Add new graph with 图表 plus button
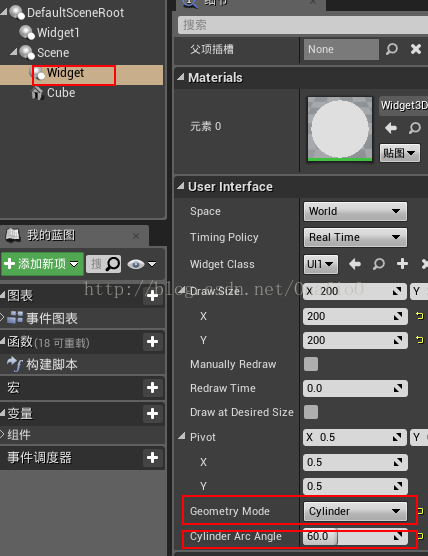Viewport: 428px width, 556px height. tap(152, 295)
